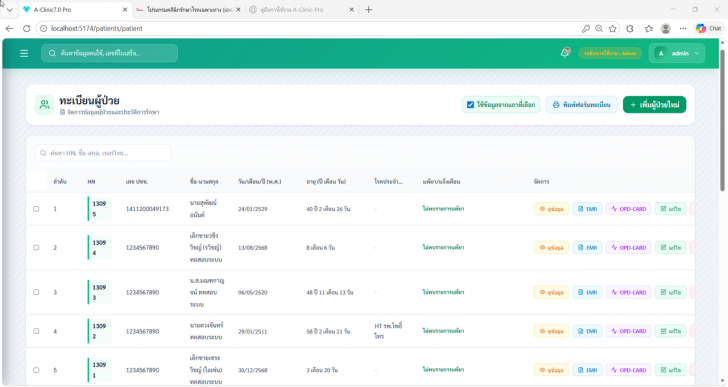Open OPD-CARD for patient row 5
The height and width of the screenshot is (387, 728).
tap(629, 370)
